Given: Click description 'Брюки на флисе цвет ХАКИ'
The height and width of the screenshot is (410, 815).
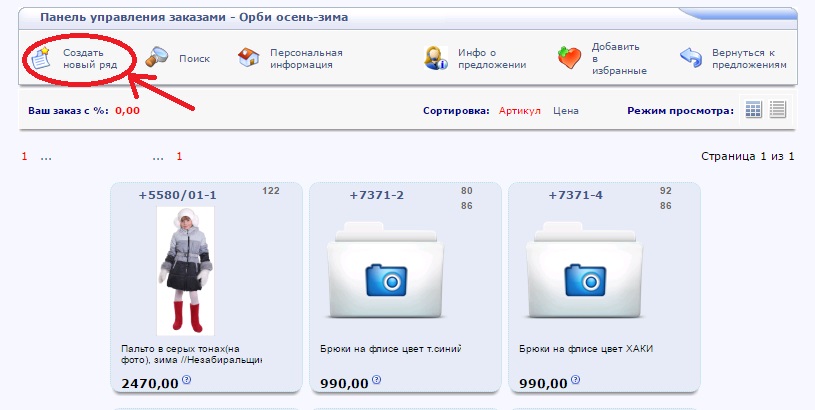Looking at the screenshot, I should tap(586, 349).
